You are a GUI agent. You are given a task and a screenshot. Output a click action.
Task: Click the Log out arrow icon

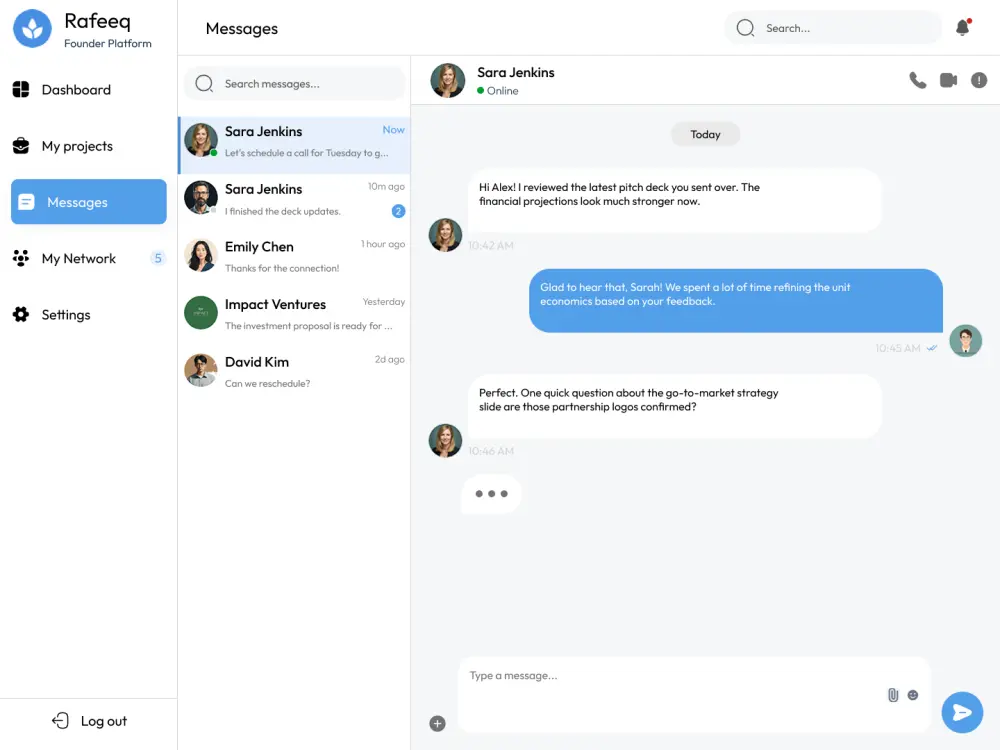[60, 721]
